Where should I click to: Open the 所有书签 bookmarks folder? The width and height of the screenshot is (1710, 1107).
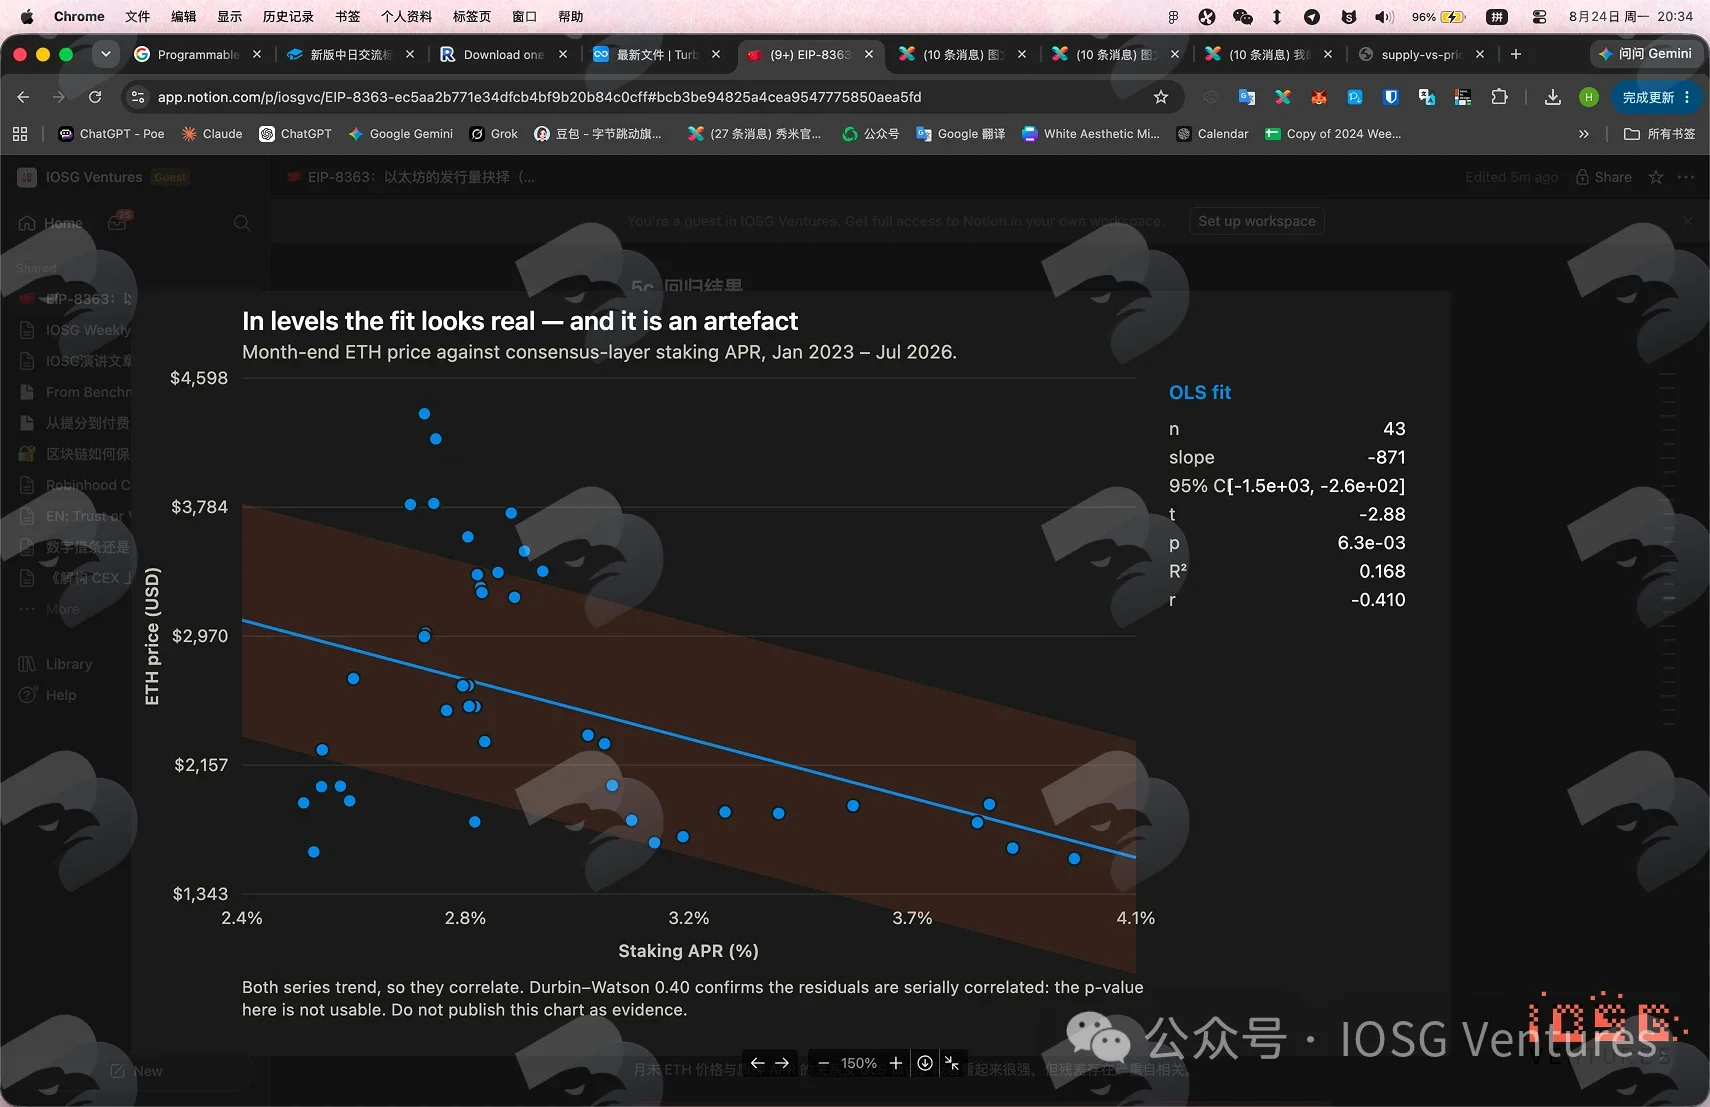pyautogui.click(x=1660, y=134)
